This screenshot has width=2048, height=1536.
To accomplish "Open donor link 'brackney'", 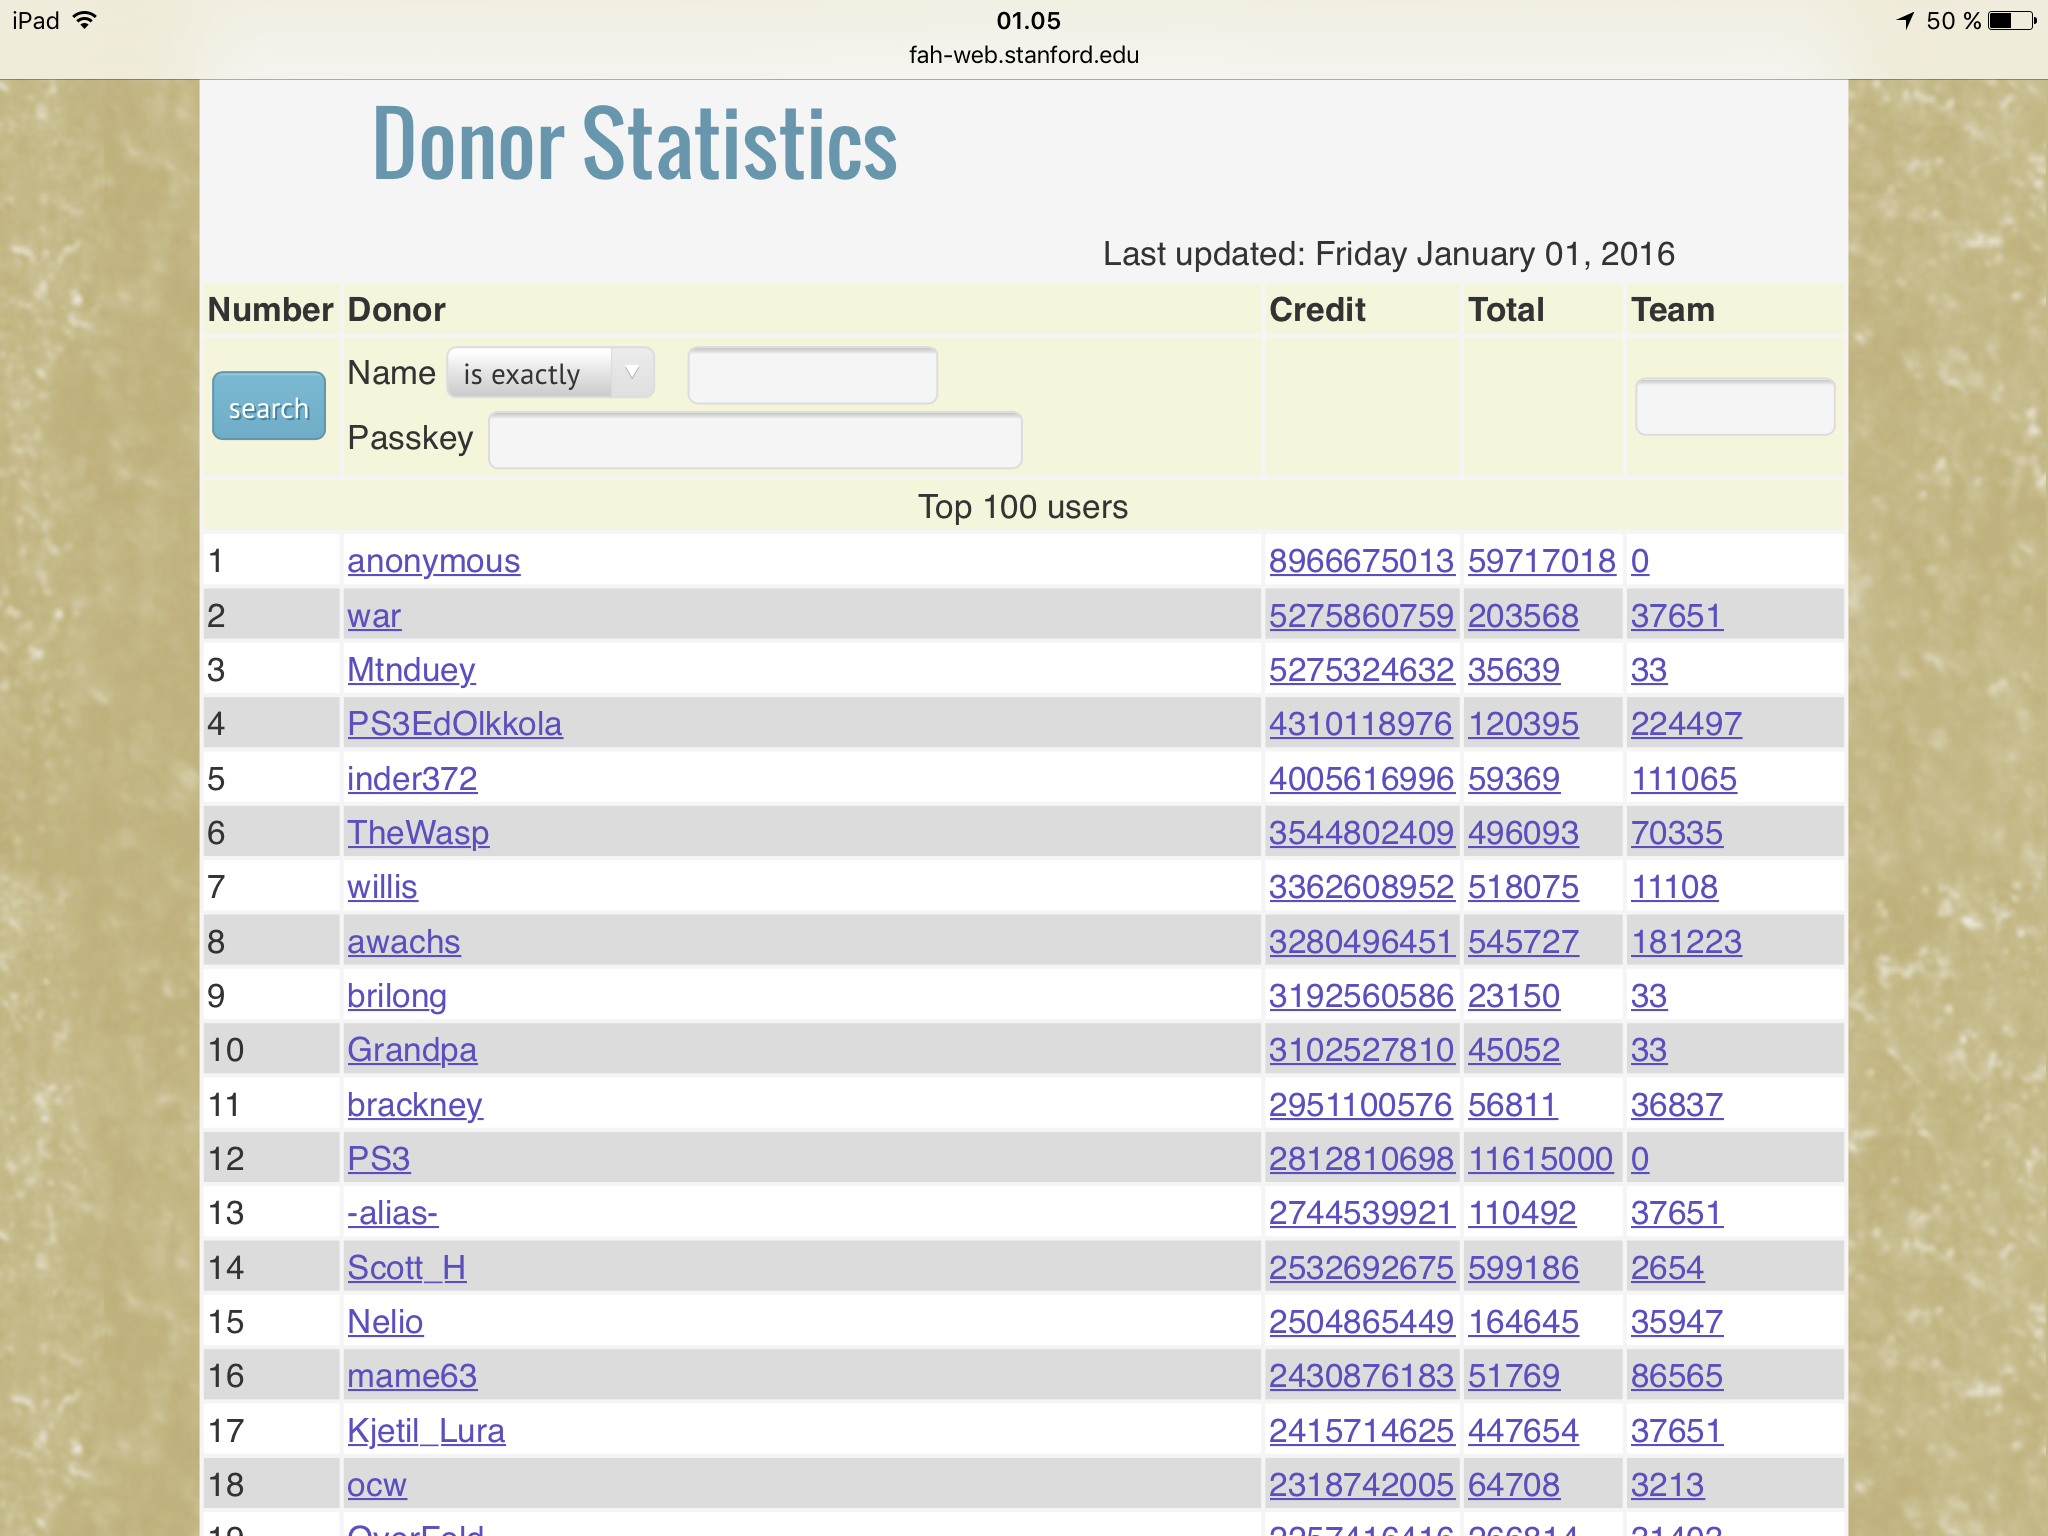I will click(415, 1104).
